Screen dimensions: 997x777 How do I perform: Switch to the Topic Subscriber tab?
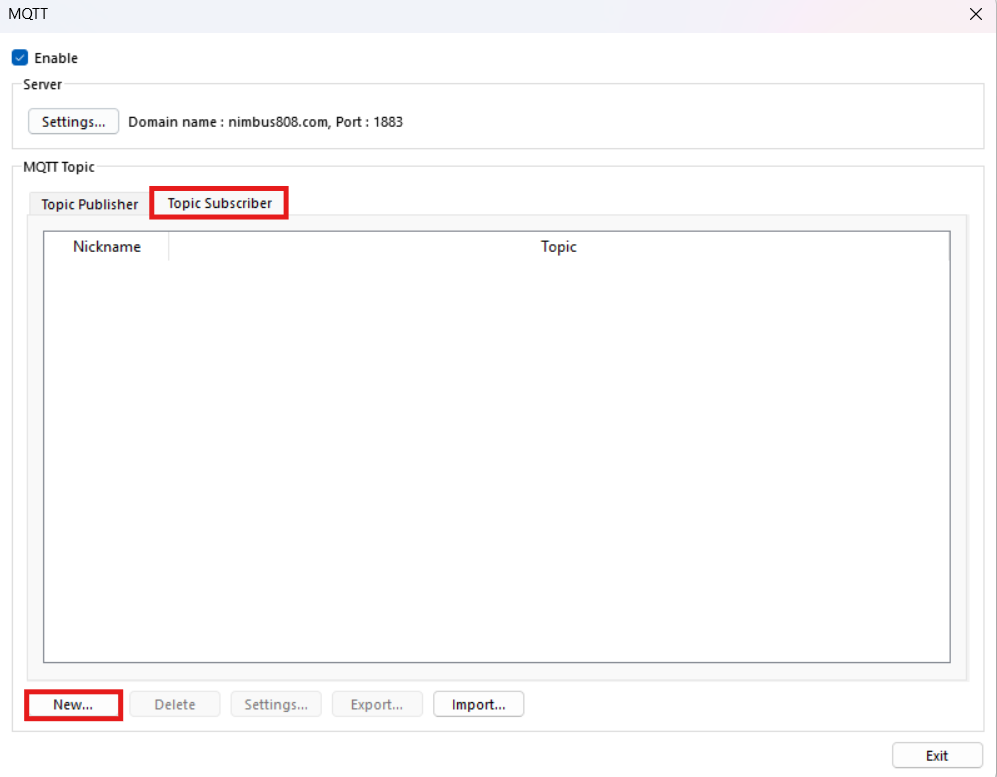(218, 203)
